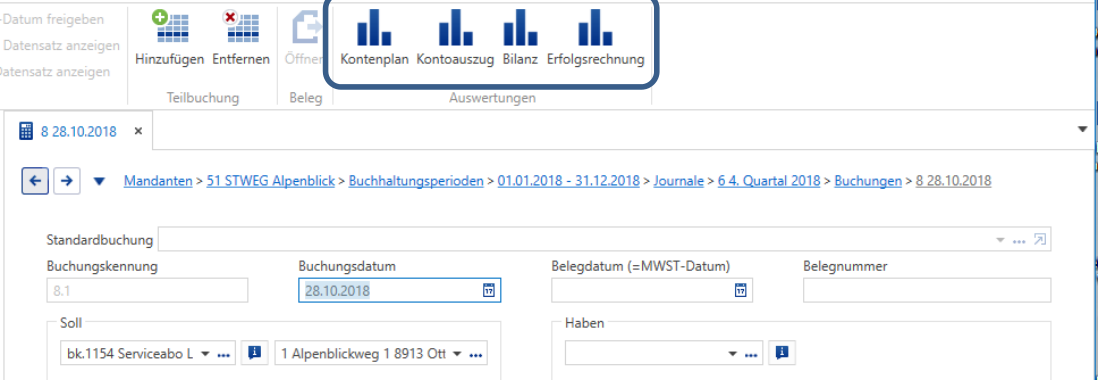Open Haben account info icon

pyautogui.click(x=782, y=354)
